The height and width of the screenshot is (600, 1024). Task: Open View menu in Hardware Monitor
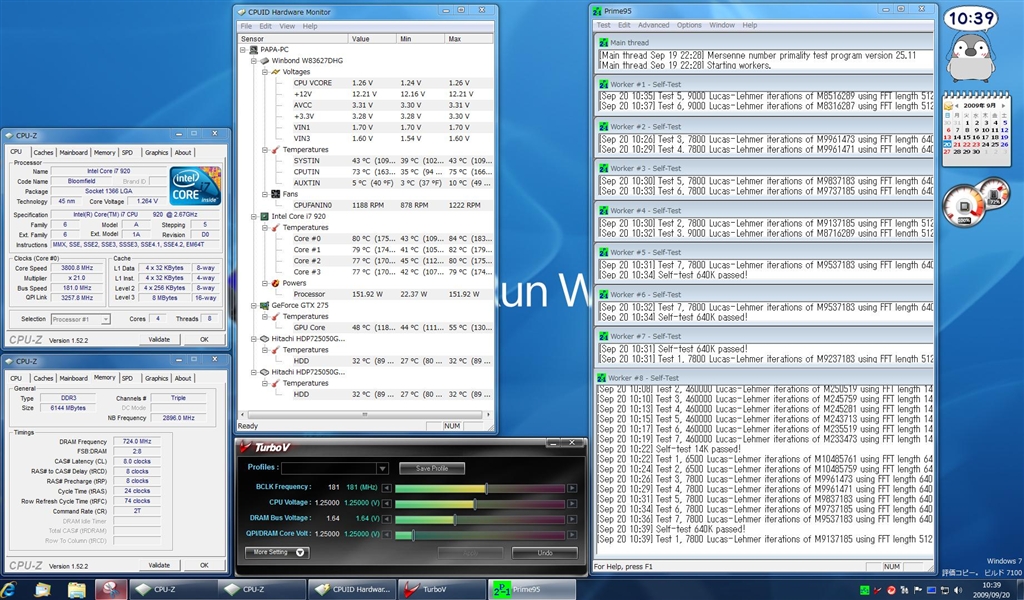click(x=287, y=26)
